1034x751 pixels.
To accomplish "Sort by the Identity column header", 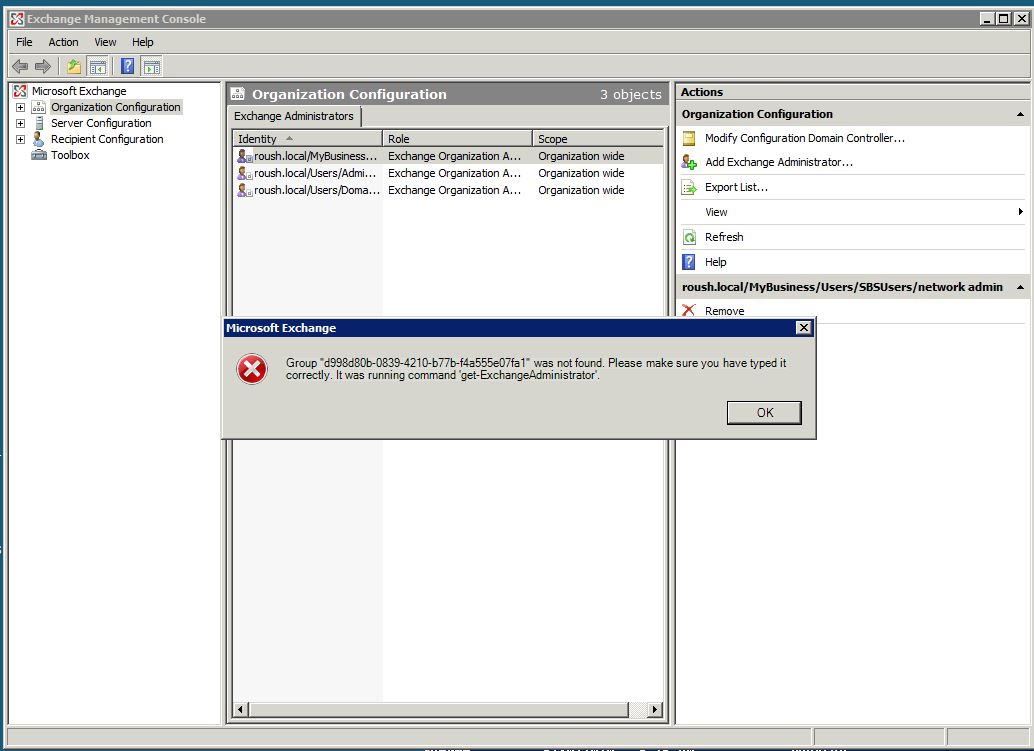I will pyautogui.click(x=307, y=138).
